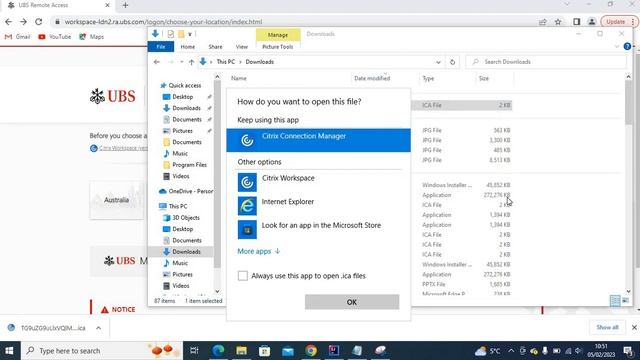This screenshot has height=360, width=640.
Task: Open YouTube bookmark
Action: click(55, 37)
